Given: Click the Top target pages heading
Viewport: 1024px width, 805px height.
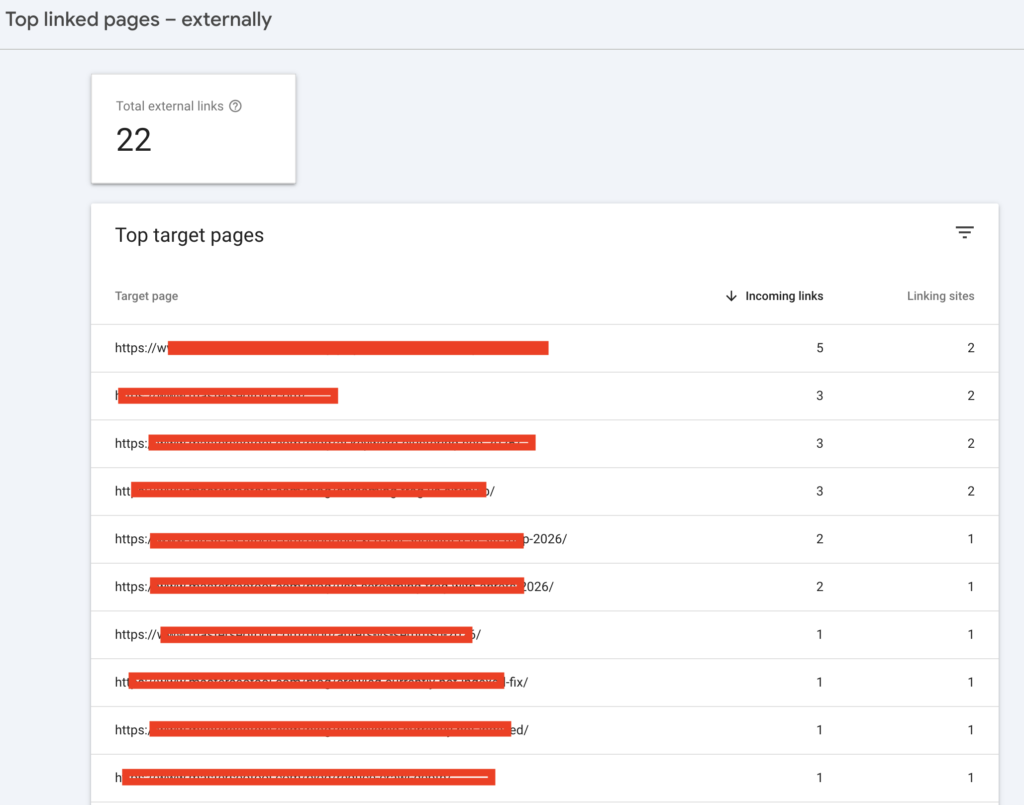Looking at the screenshot, I should (189, 234).
